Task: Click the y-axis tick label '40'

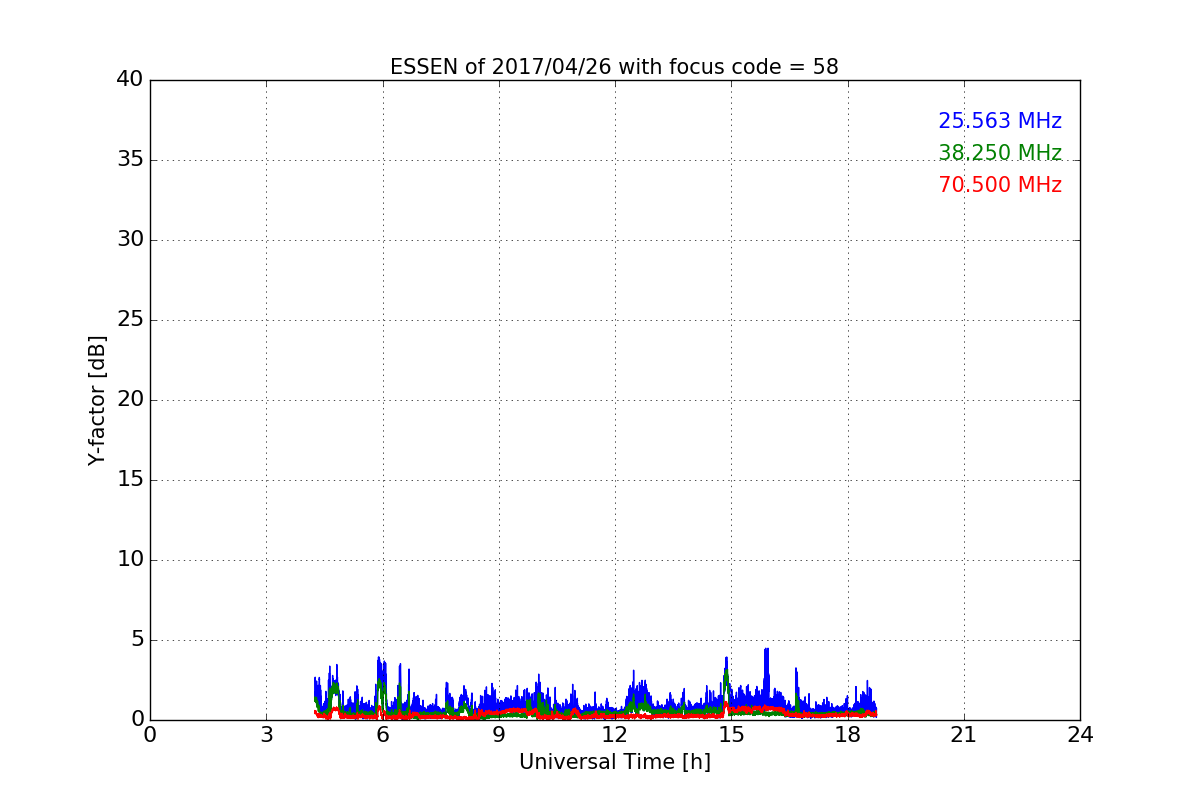Action: click(x=130, y=80)
